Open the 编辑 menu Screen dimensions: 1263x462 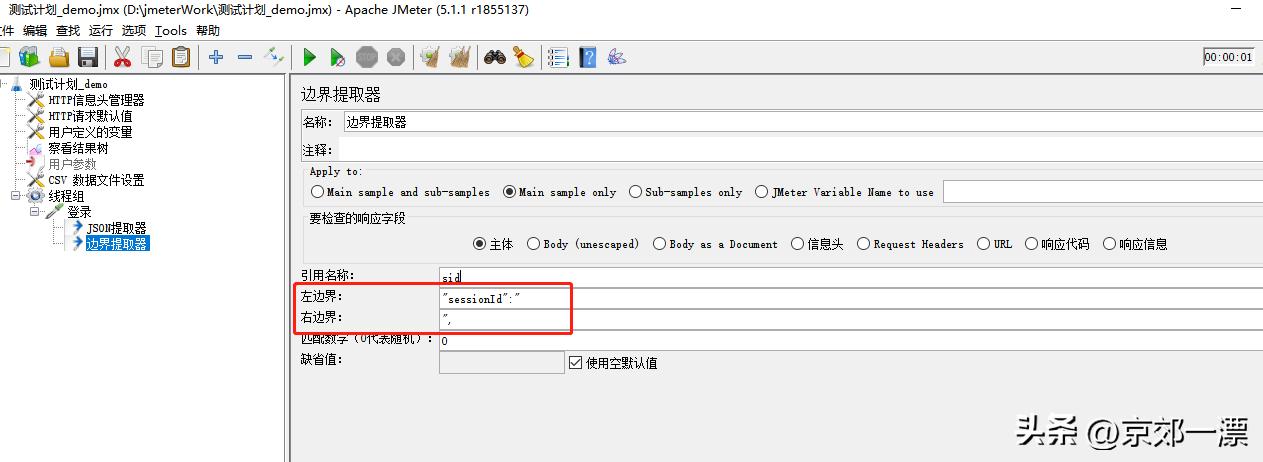pyautogui.click(x=35, y=31)
